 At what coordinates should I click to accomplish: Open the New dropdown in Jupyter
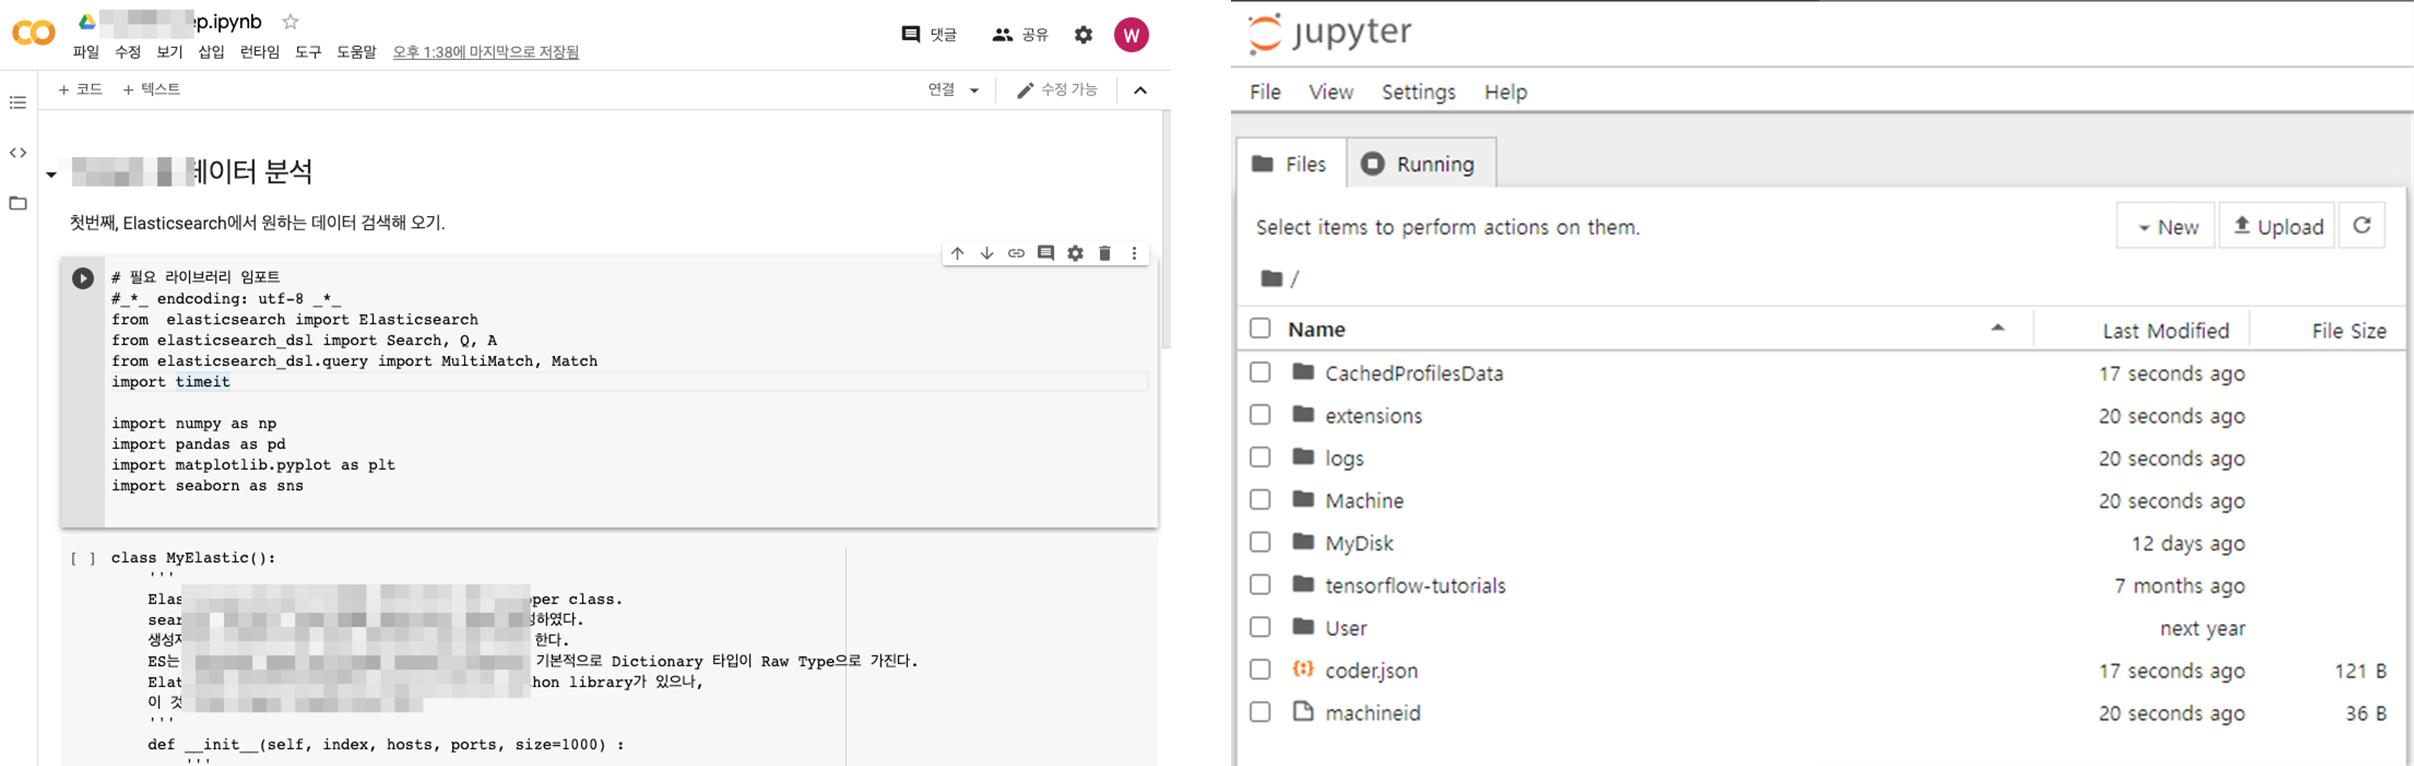click(2166, 227)
